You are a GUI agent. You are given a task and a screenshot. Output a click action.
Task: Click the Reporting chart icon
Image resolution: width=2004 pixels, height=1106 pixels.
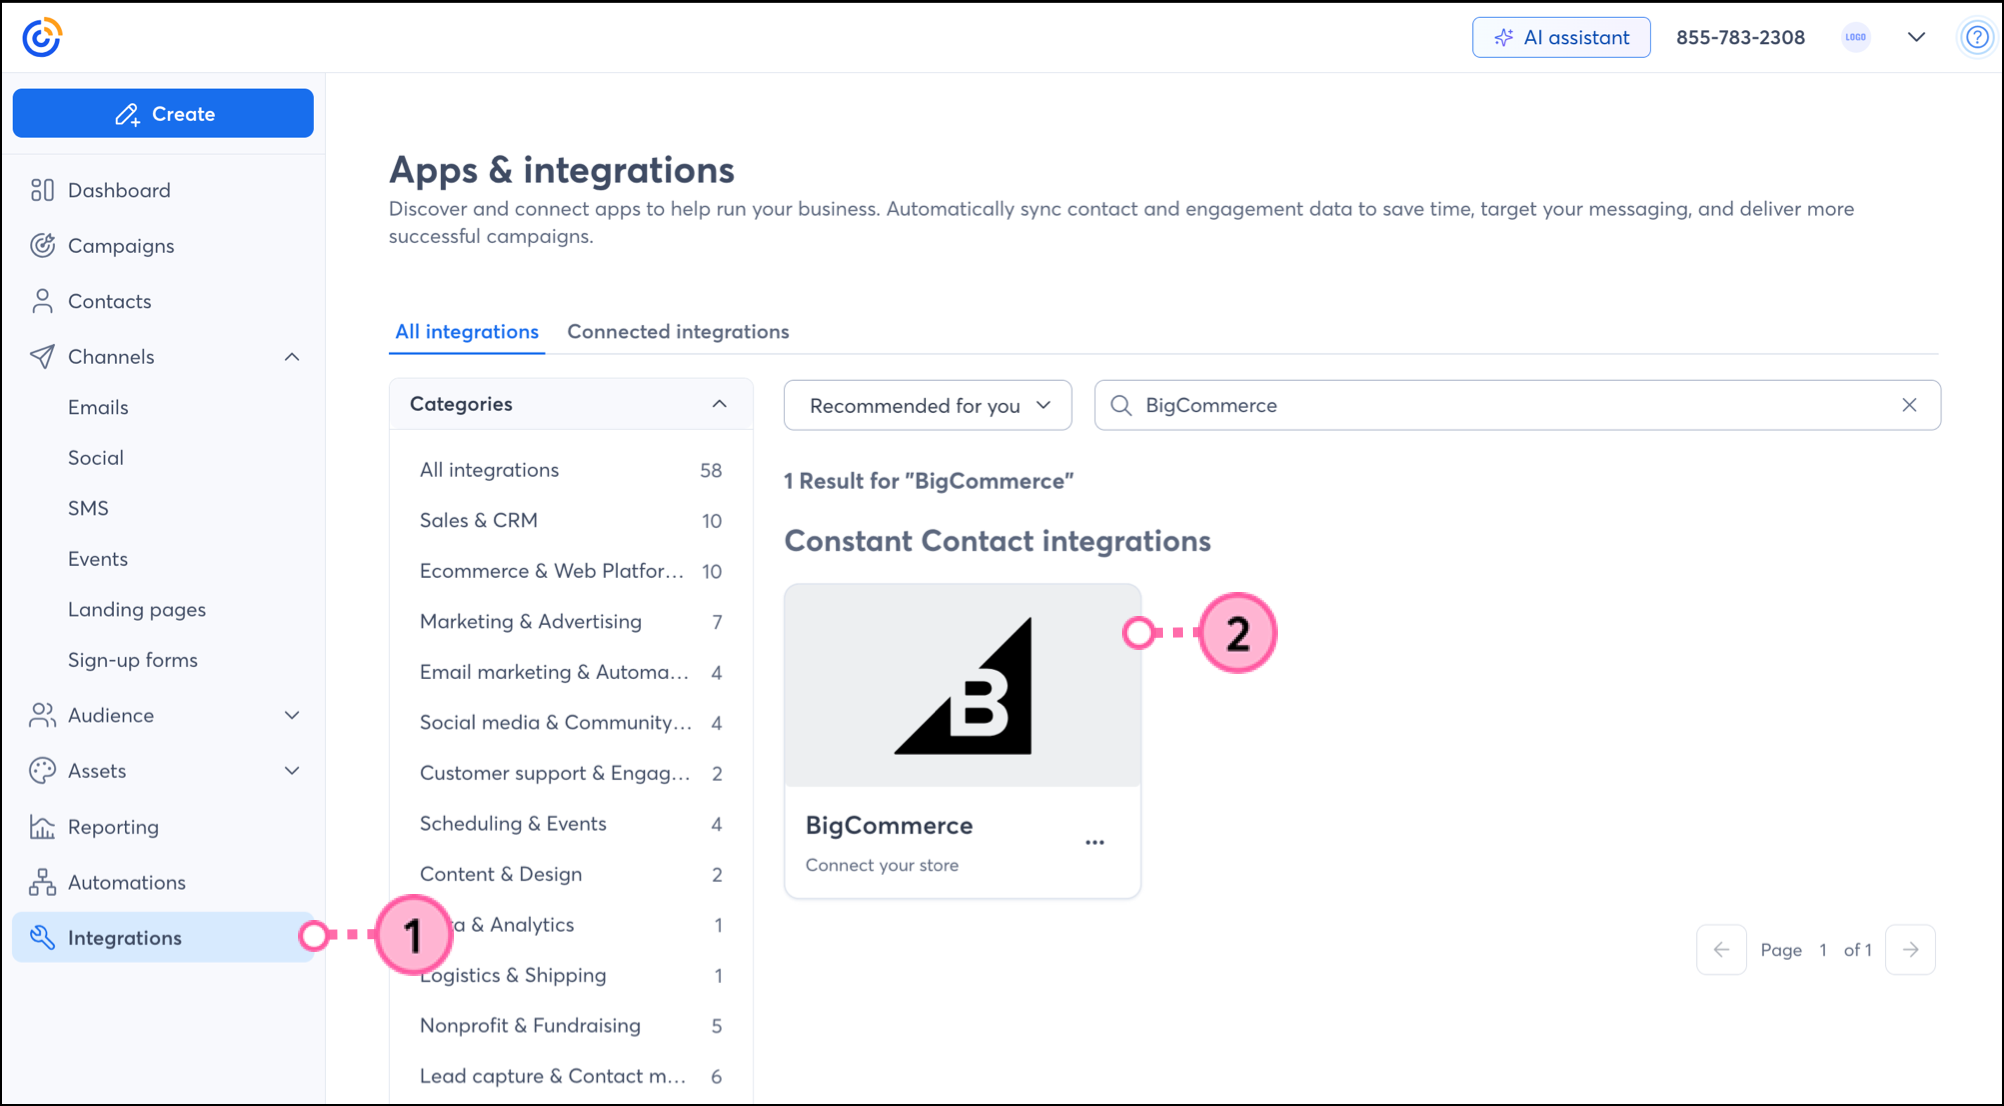point(42,827)
